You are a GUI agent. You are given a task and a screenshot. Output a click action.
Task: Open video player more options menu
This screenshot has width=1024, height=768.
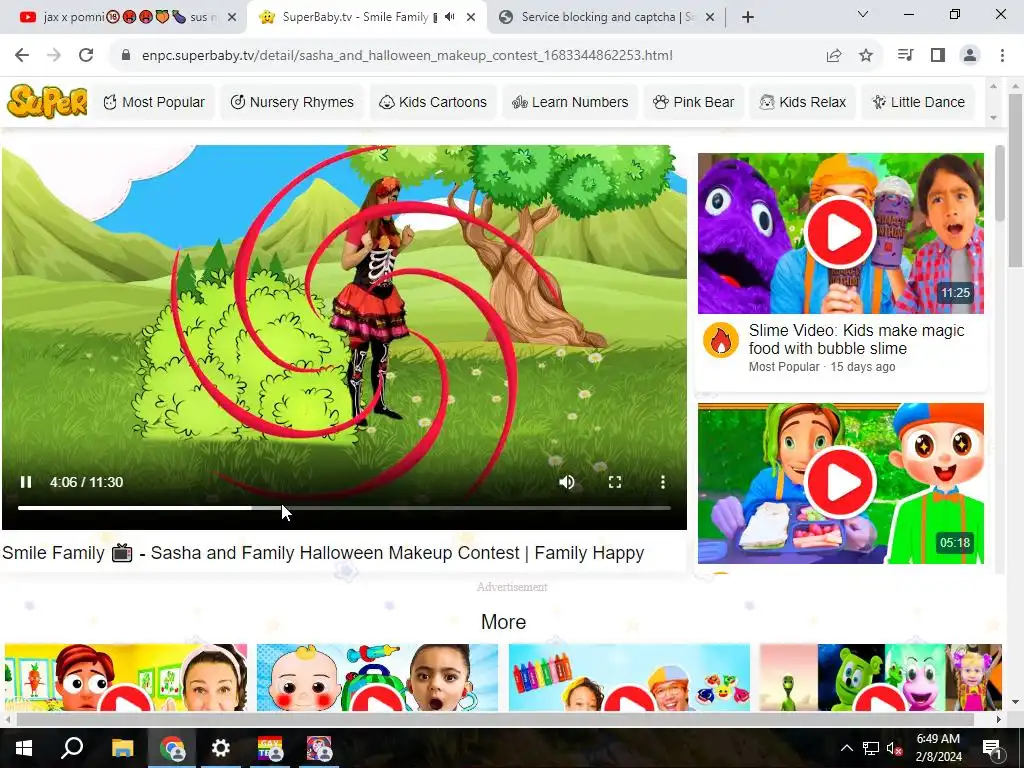point(663,482)
